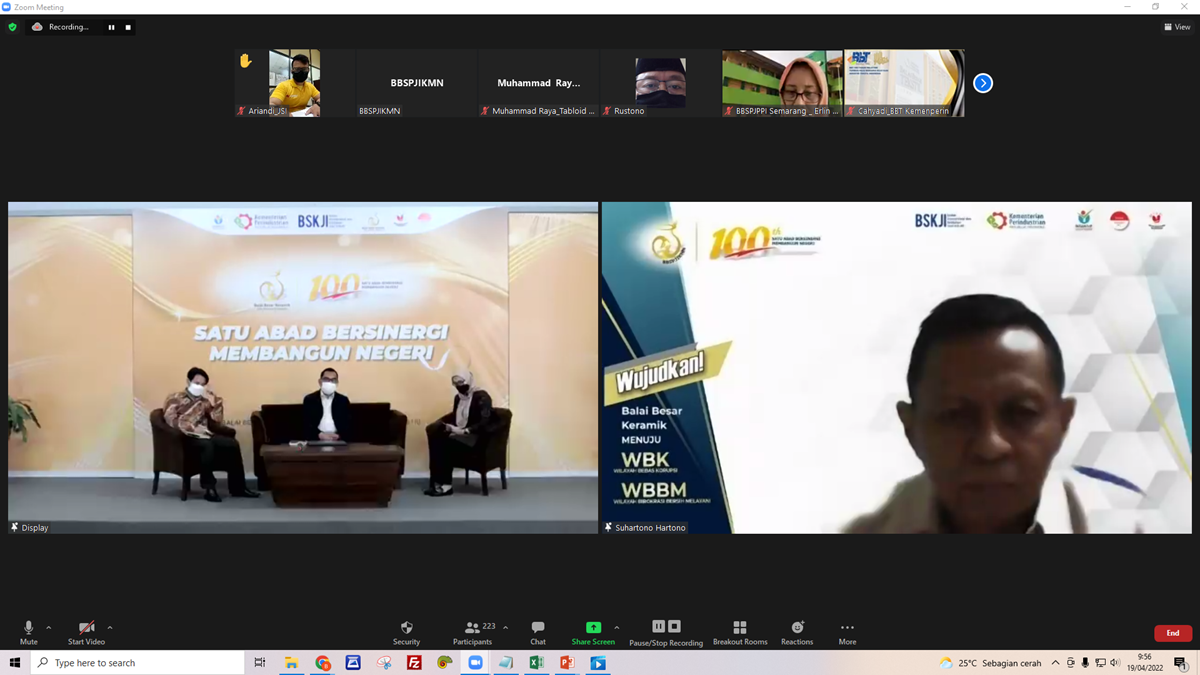1200x675 pixels.
Task: Click the green Share Screen button
Action: [x=593, y=632]
